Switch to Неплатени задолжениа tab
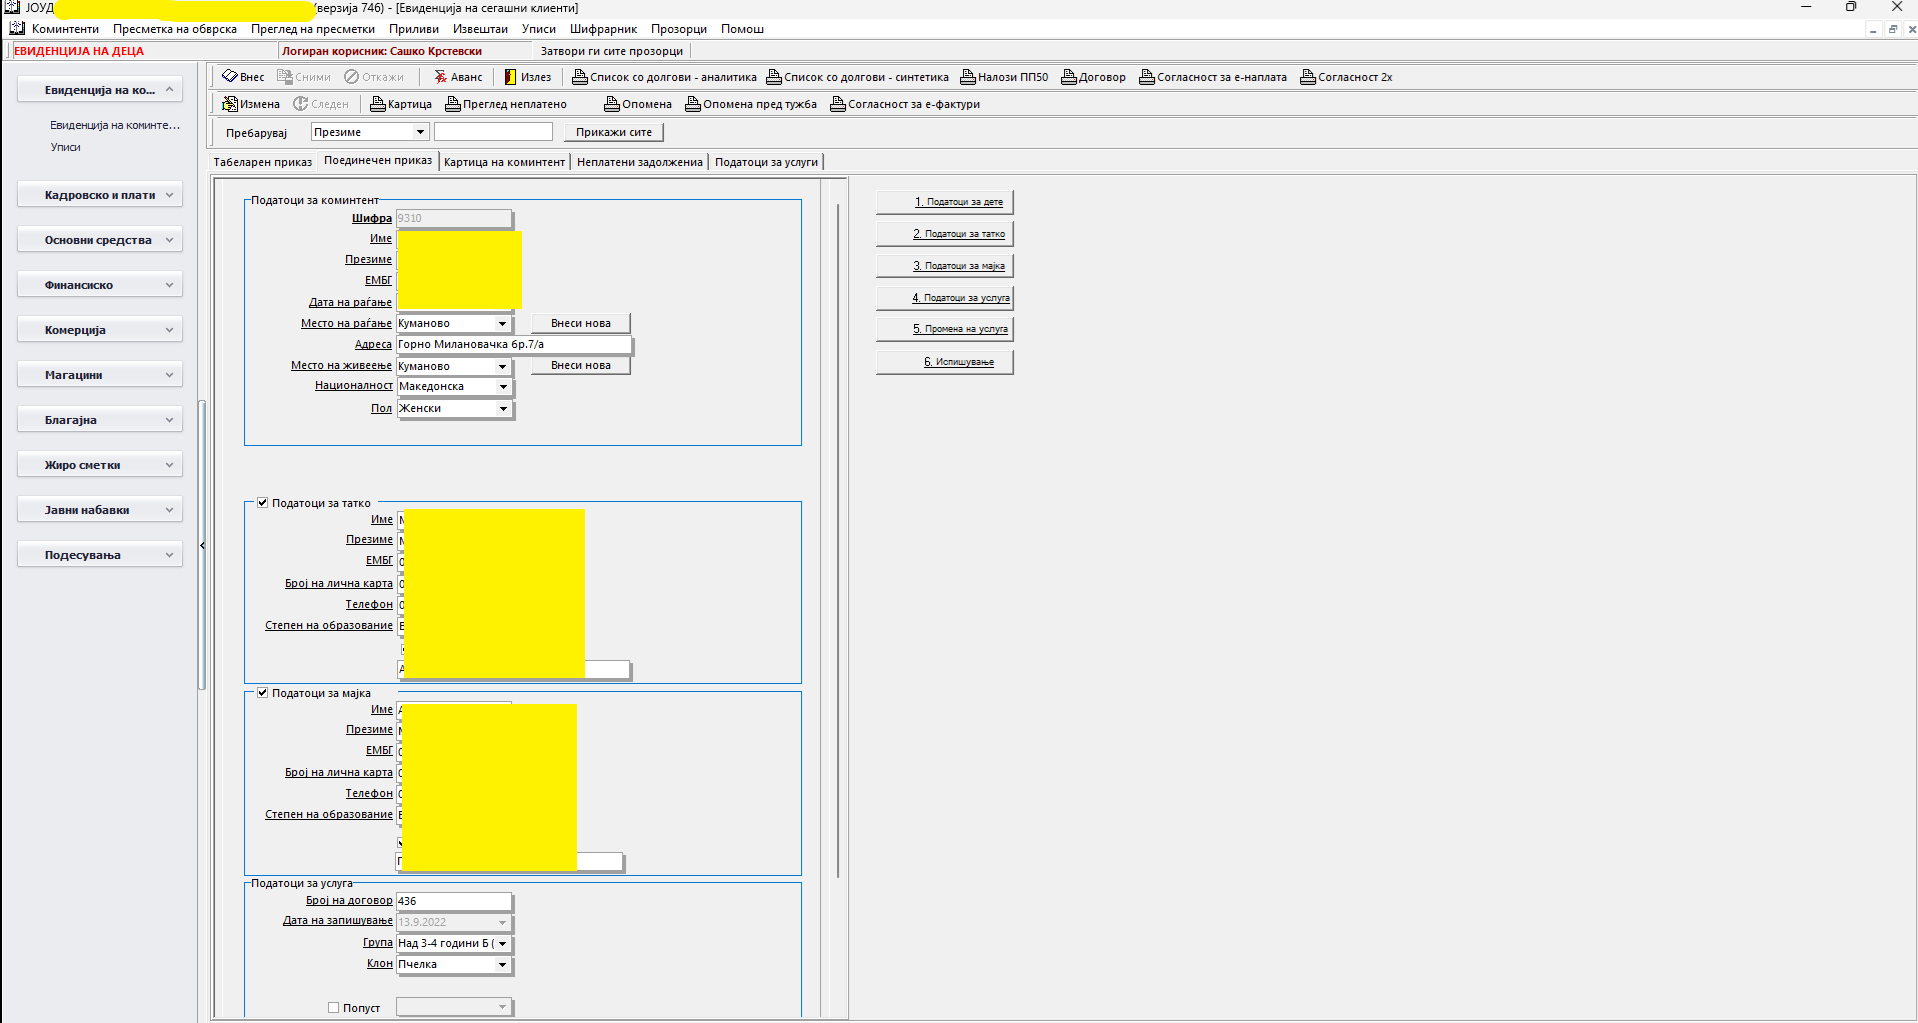Screen dimensions: 1918x1023 640,162
